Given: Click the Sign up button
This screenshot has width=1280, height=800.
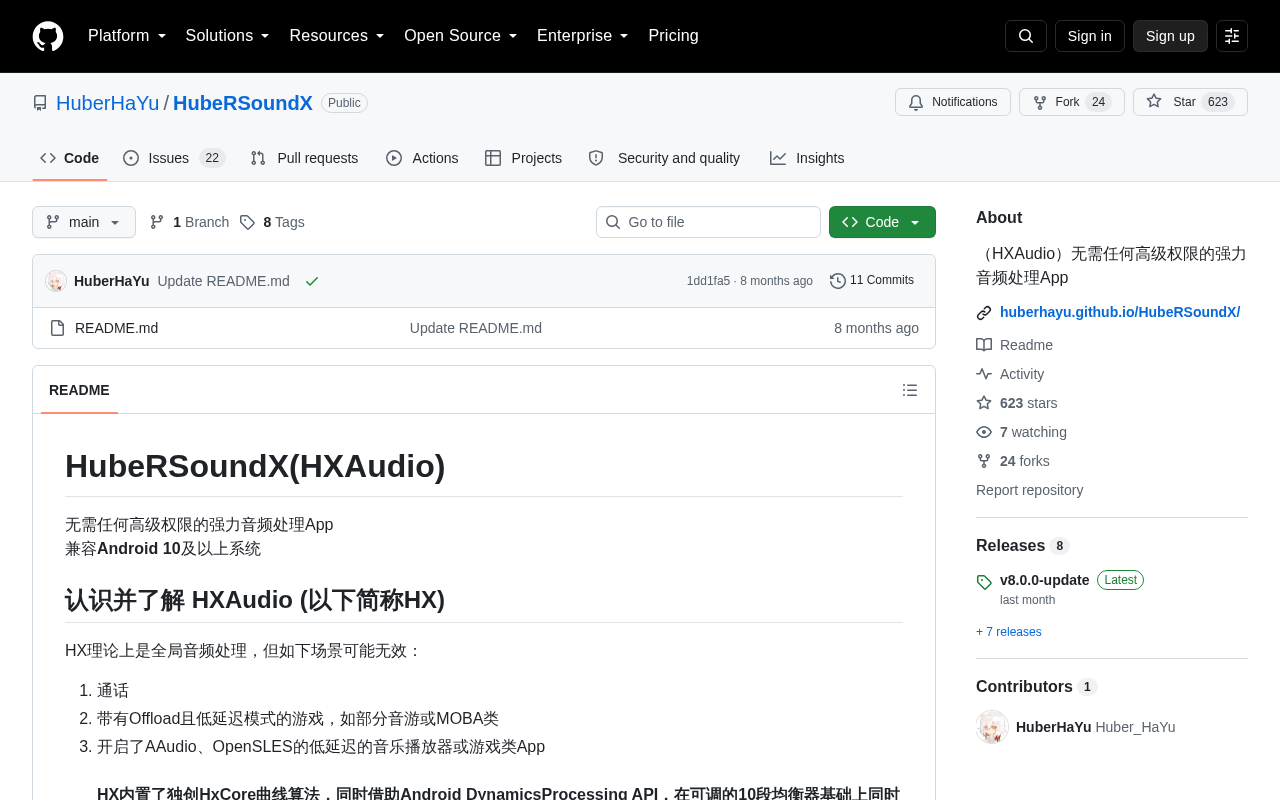Looking at the screenshot, I should (x=1170, y=36).
